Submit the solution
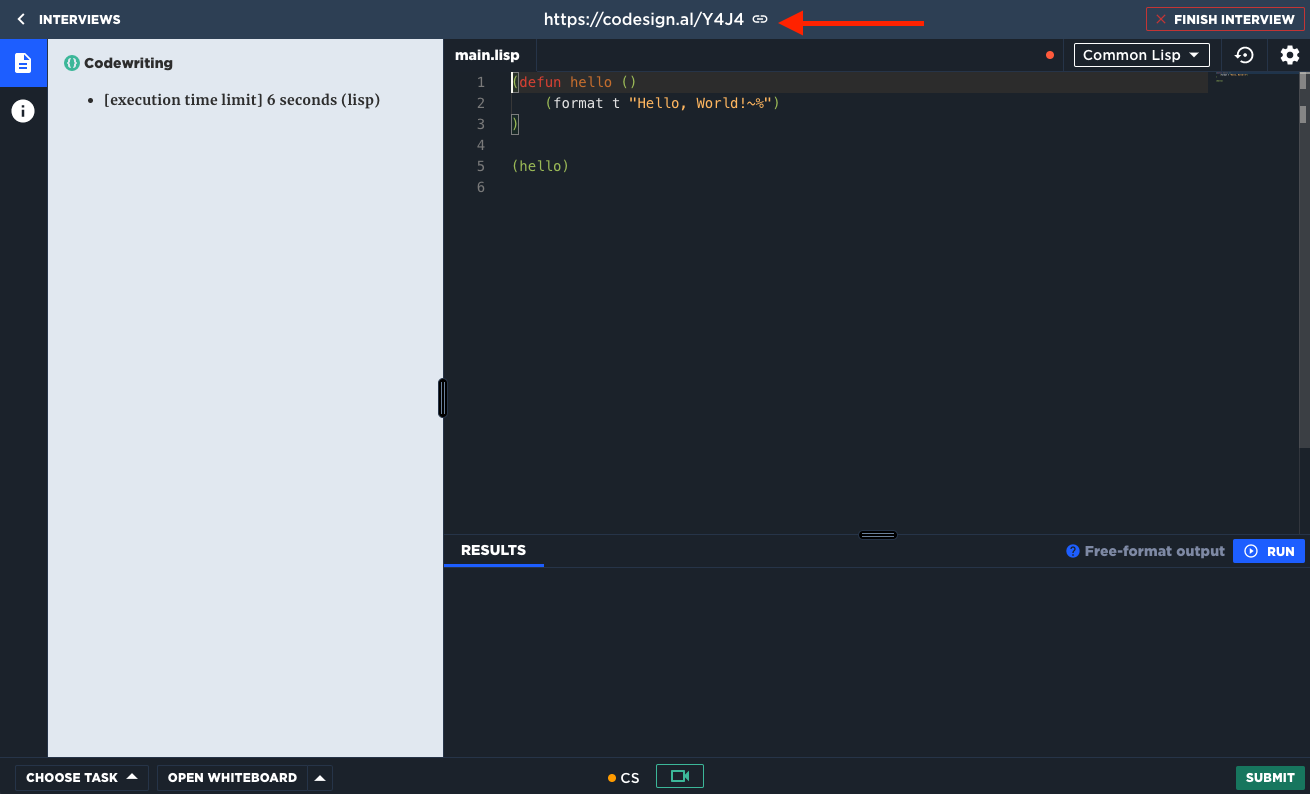The width and height of the screenshot is (1310, 794). click(x=1270, y=777)
